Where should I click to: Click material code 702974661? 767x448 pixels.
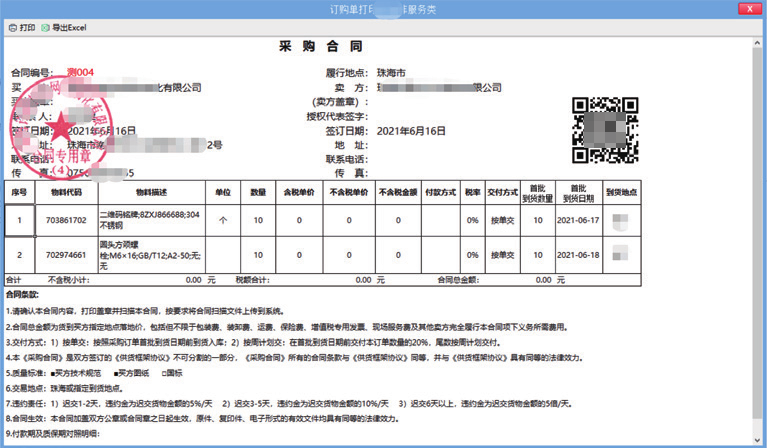(66, 255)
